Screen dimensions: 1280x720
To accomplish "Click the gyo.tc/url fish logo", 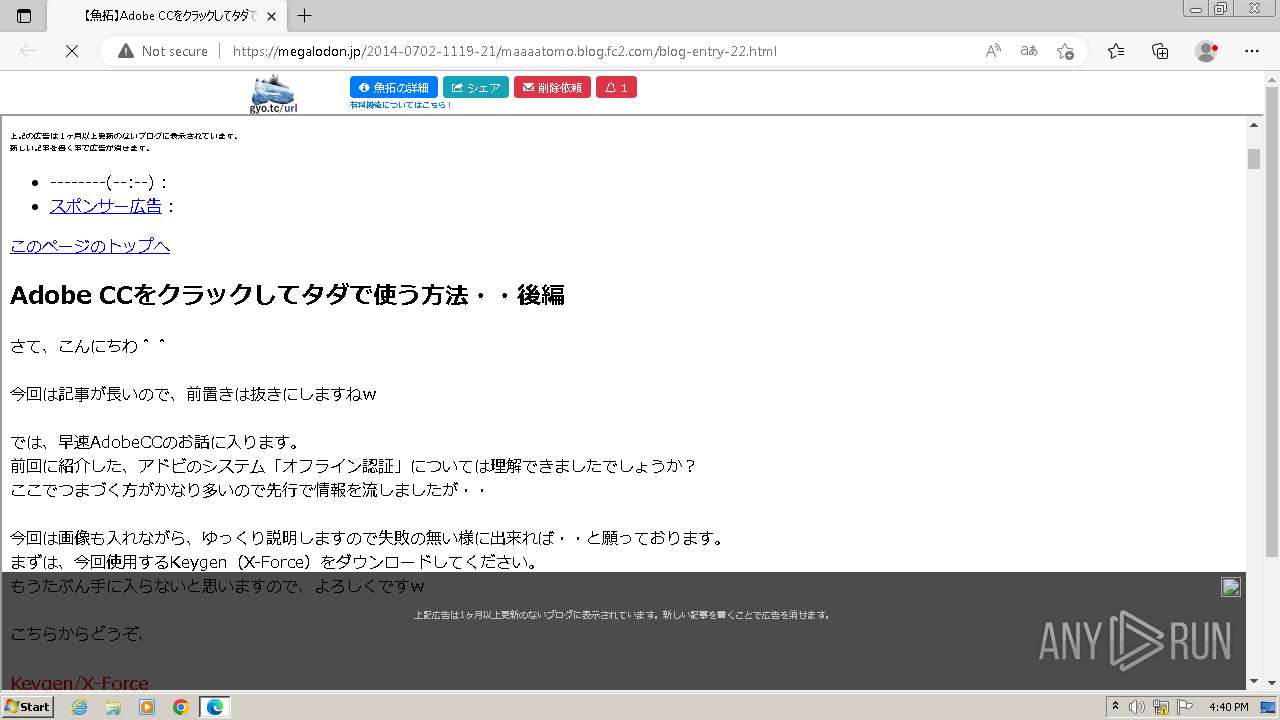I will coord(273,94).
